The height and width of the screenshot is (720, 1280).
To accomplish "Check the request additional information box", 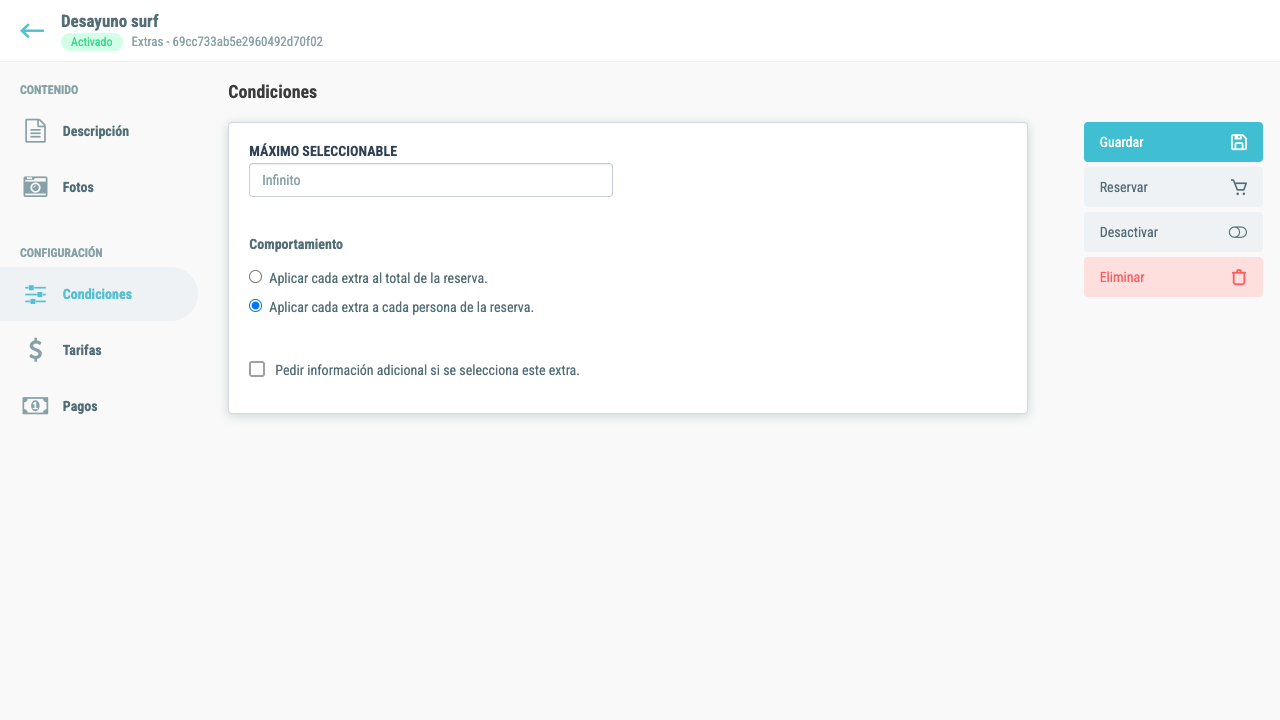I will [257, 369].
